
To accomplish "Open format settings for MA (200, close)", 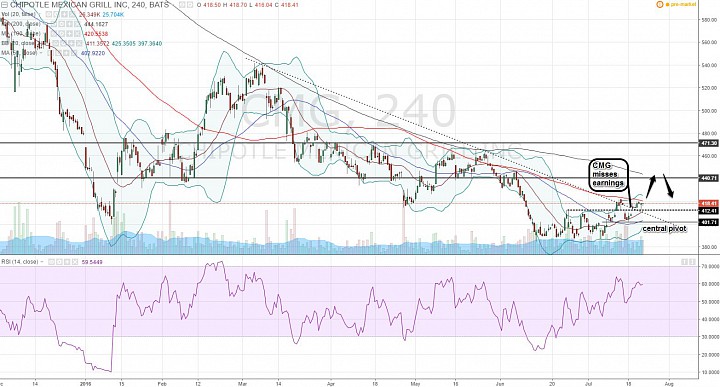I will click(x=62, y=24).
